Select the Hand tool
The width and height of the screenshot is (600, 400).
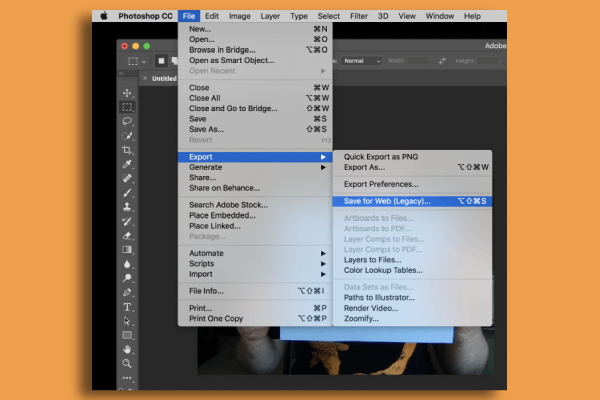127,349
